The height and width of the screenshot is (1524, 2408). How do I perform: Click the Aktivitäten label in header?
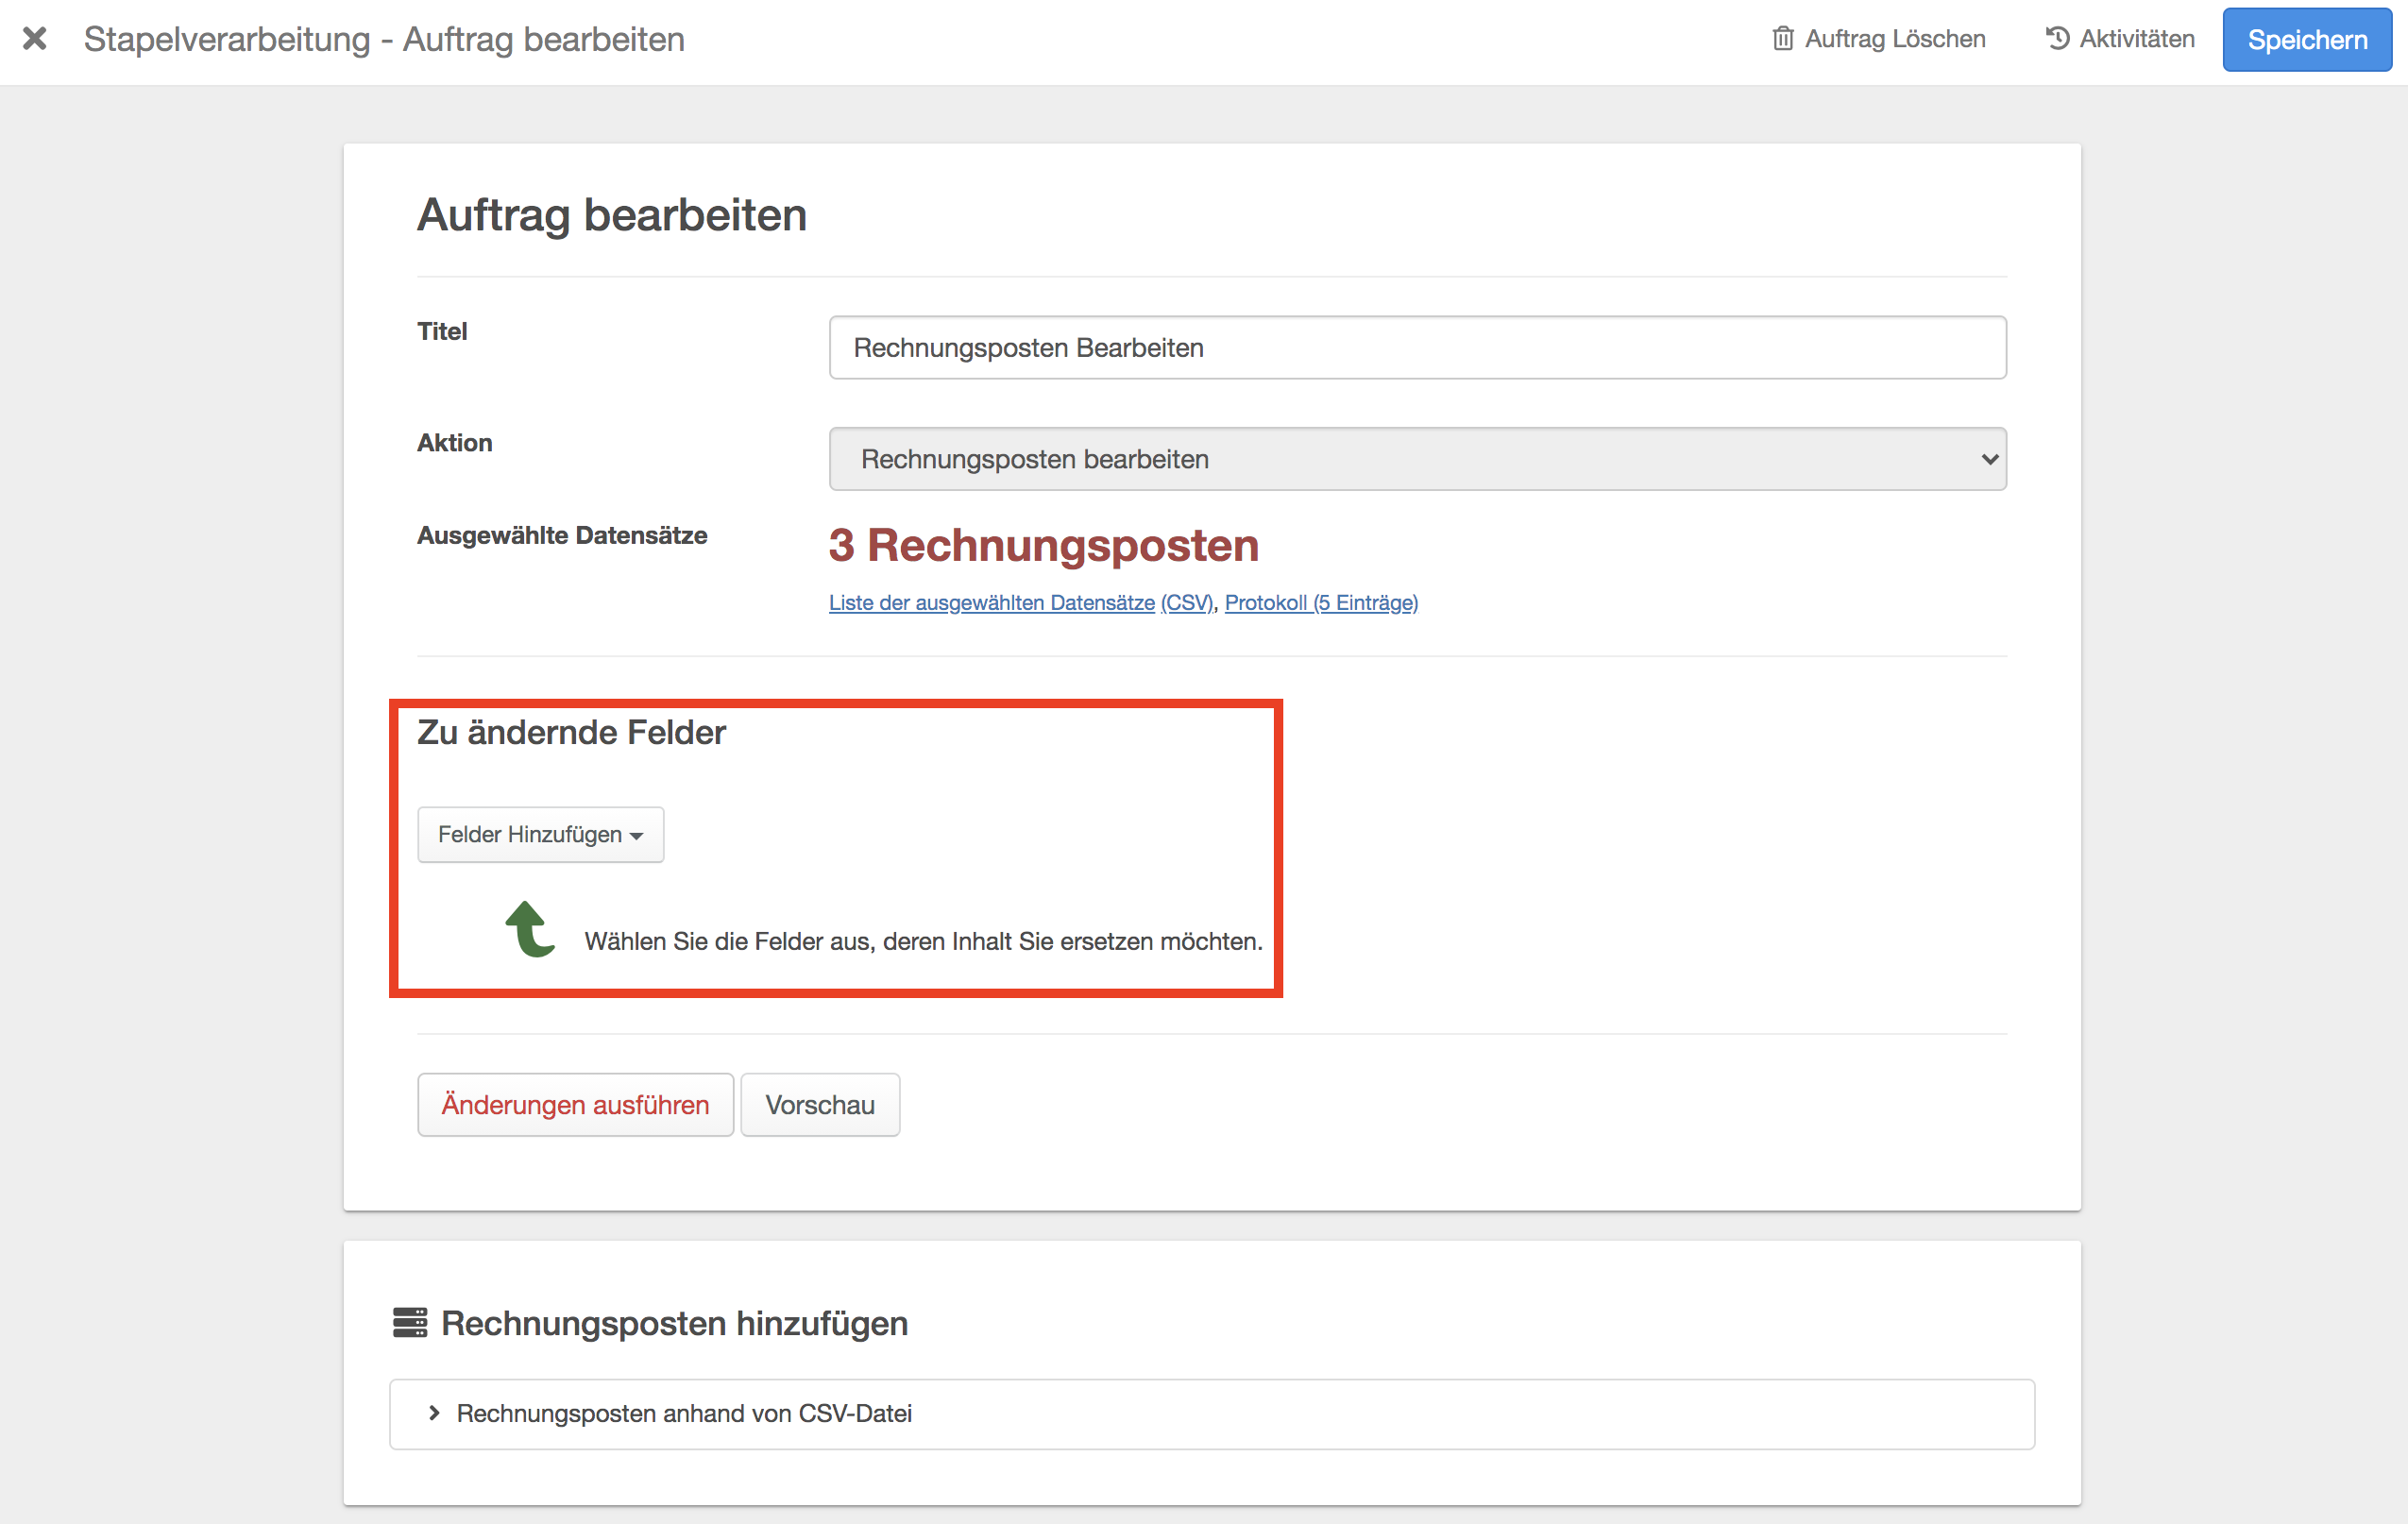pos(2137,39)
